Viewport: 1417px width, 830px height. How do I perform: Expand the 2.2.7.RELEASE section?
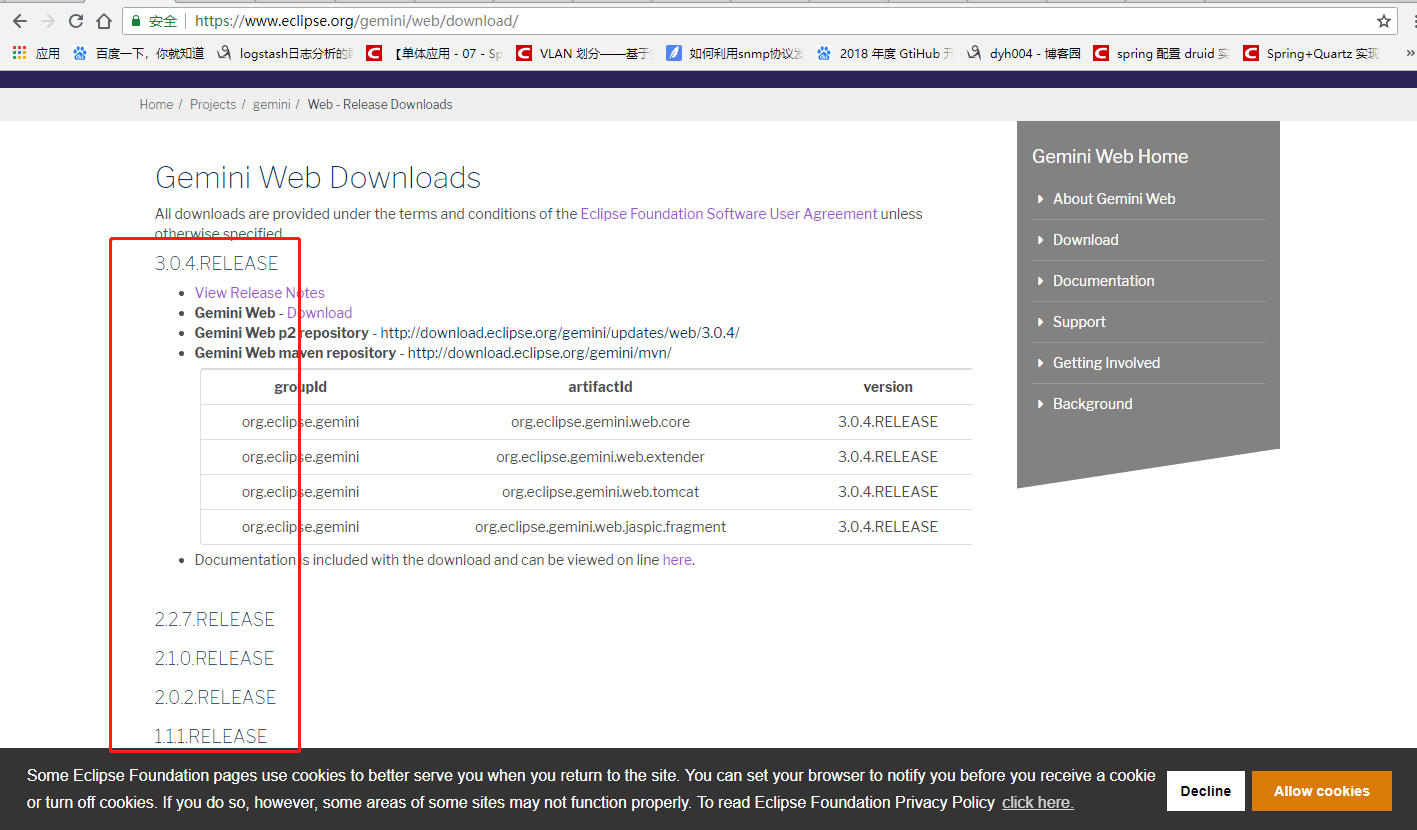coord(215,620)
